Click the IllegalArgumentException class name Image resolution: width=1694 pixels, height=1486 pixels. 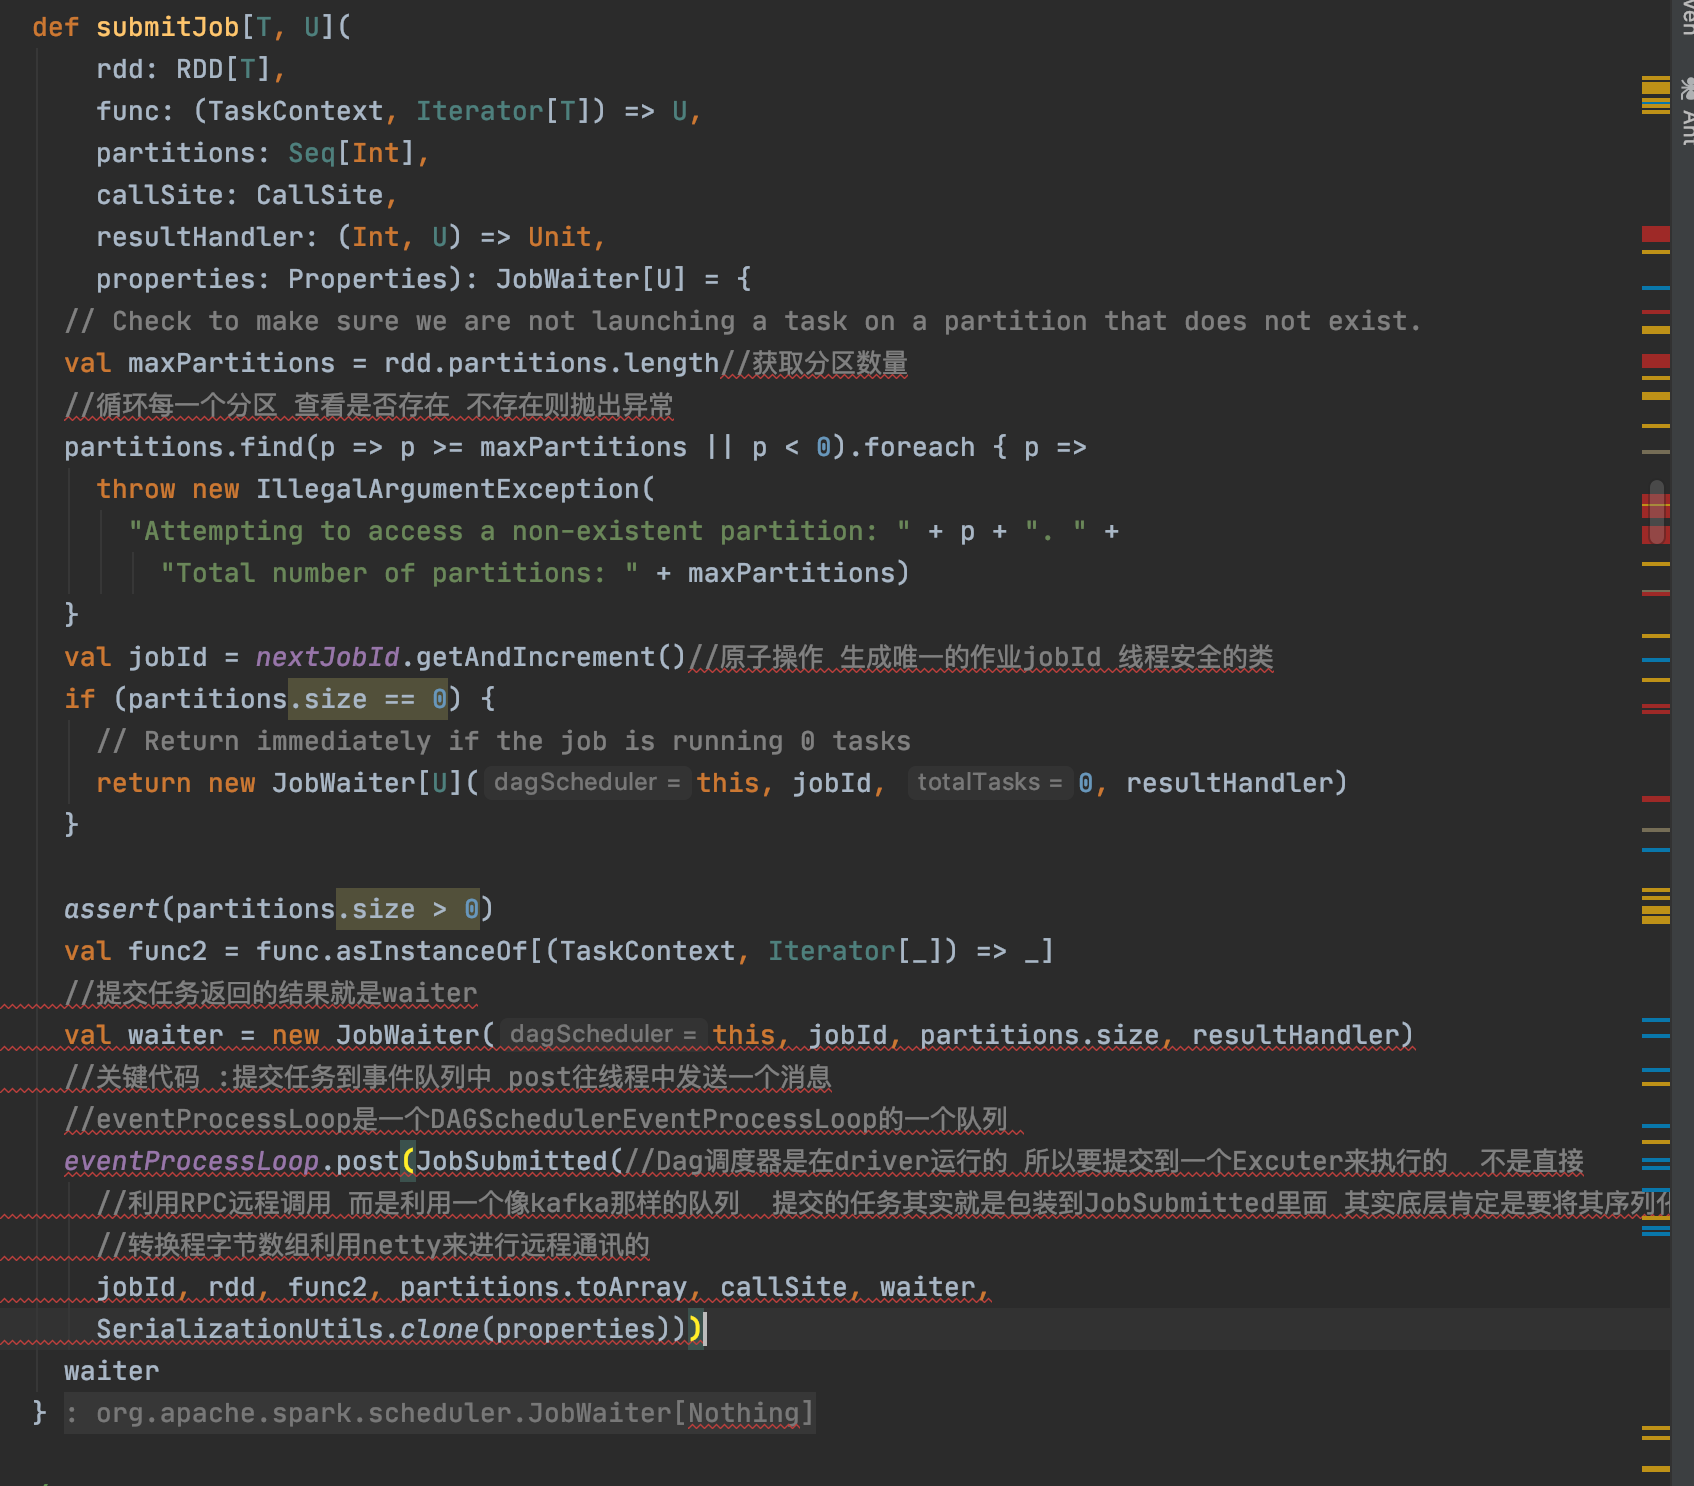coord(448,489)
